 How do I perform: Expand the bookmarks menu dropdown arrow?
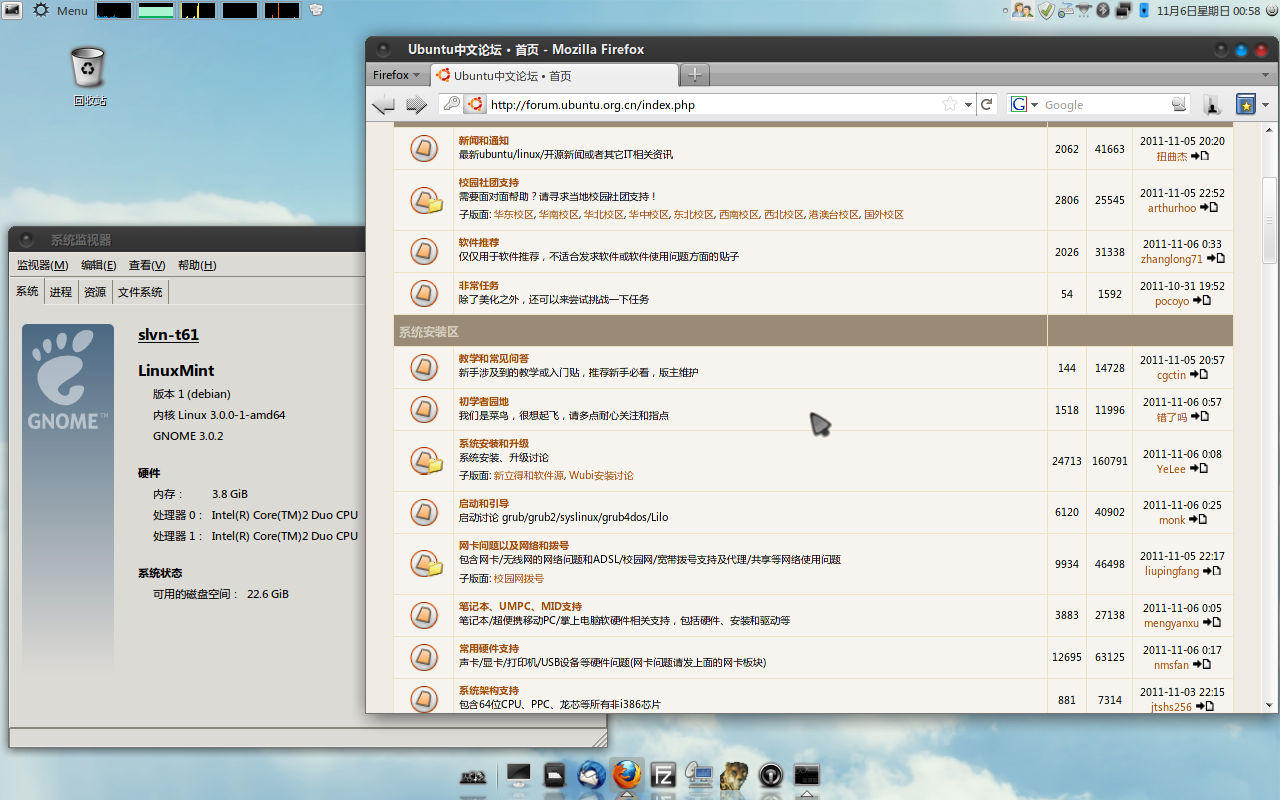[1265, 105]
